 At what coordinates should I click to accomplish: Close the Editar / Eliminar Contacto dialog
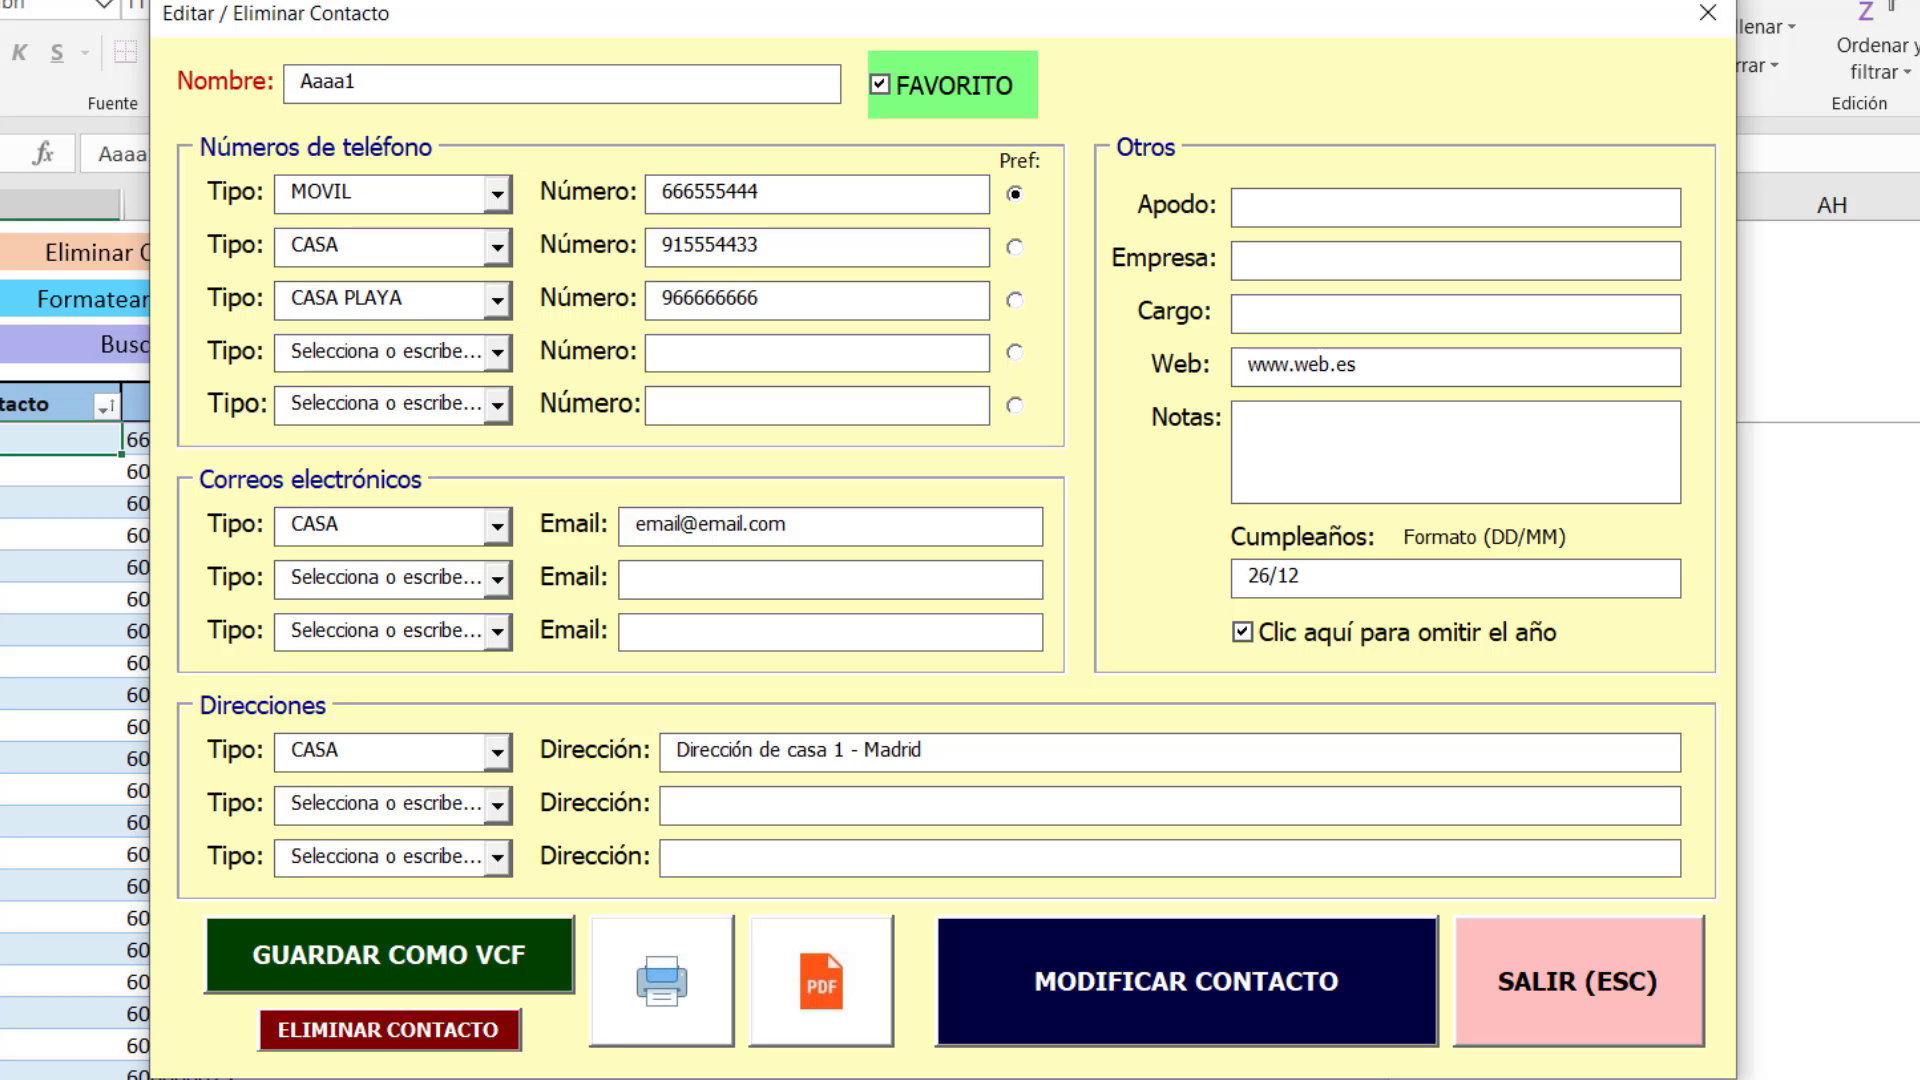click(1707, 13)
